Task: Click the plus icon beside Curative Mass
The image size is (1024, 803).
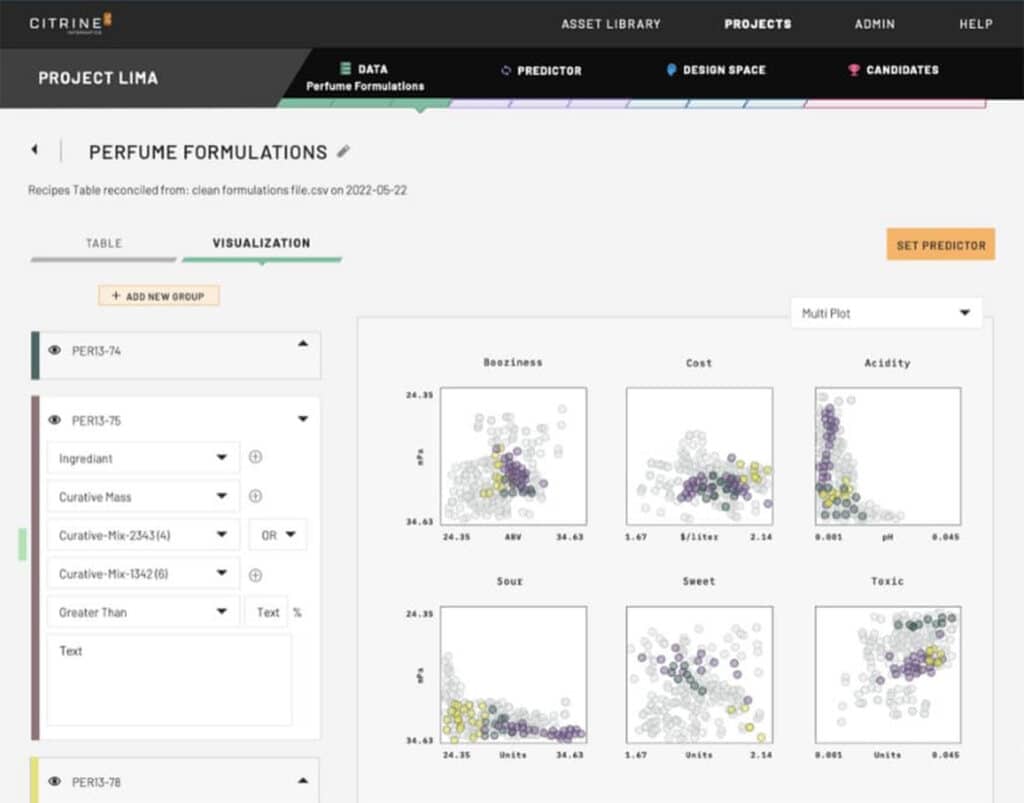Action: (255, 496)
